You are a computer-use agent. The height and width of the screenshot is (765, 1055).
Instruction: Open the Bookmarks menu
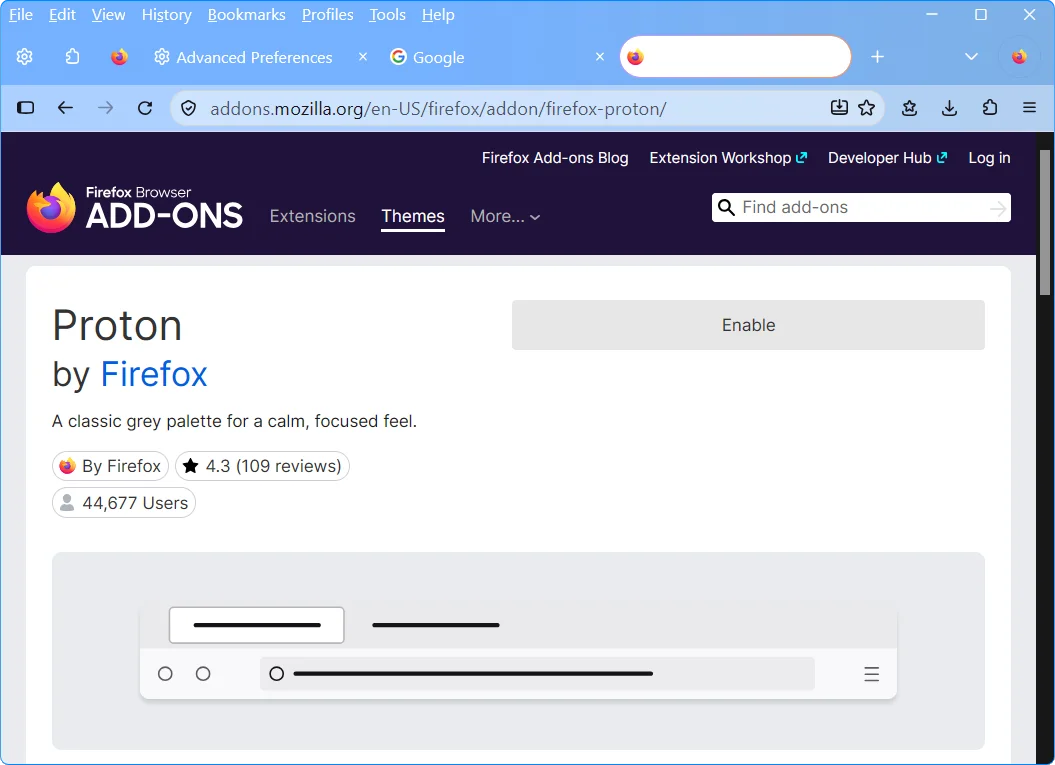point(246,15)
